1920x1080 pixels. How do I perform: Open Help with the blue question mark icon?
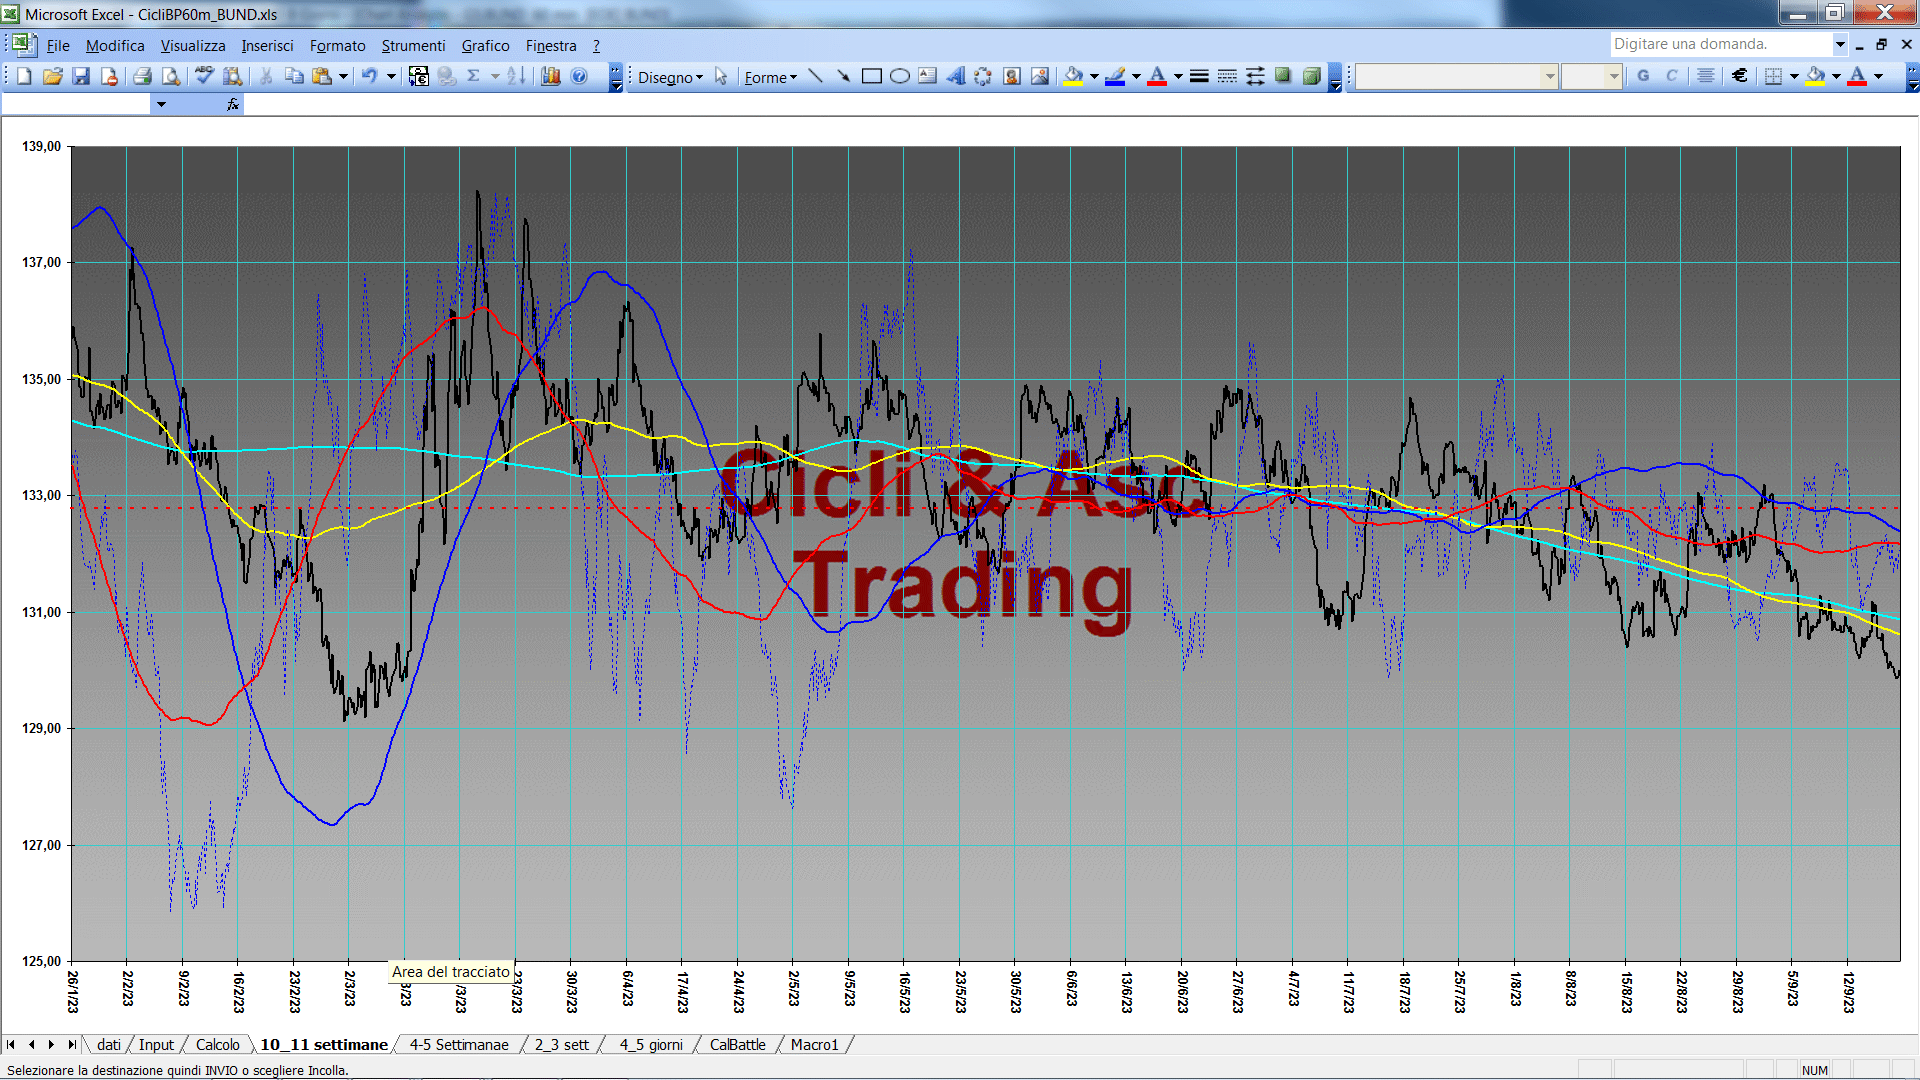[579, 76]
